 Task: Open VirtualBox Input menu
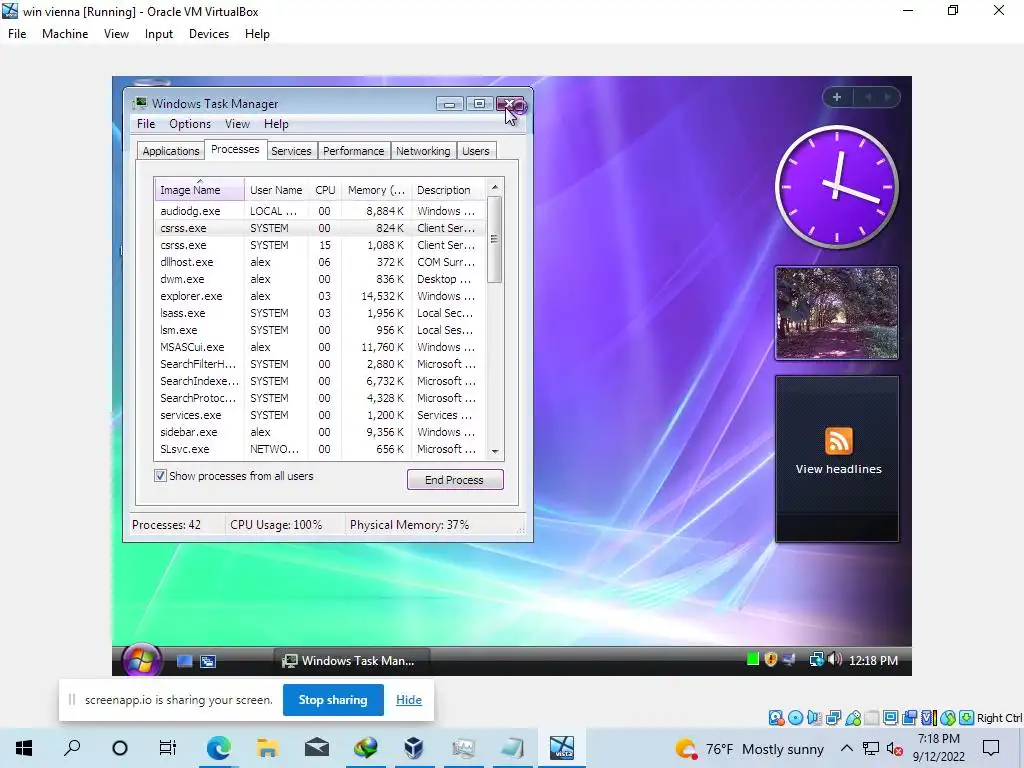159,34
